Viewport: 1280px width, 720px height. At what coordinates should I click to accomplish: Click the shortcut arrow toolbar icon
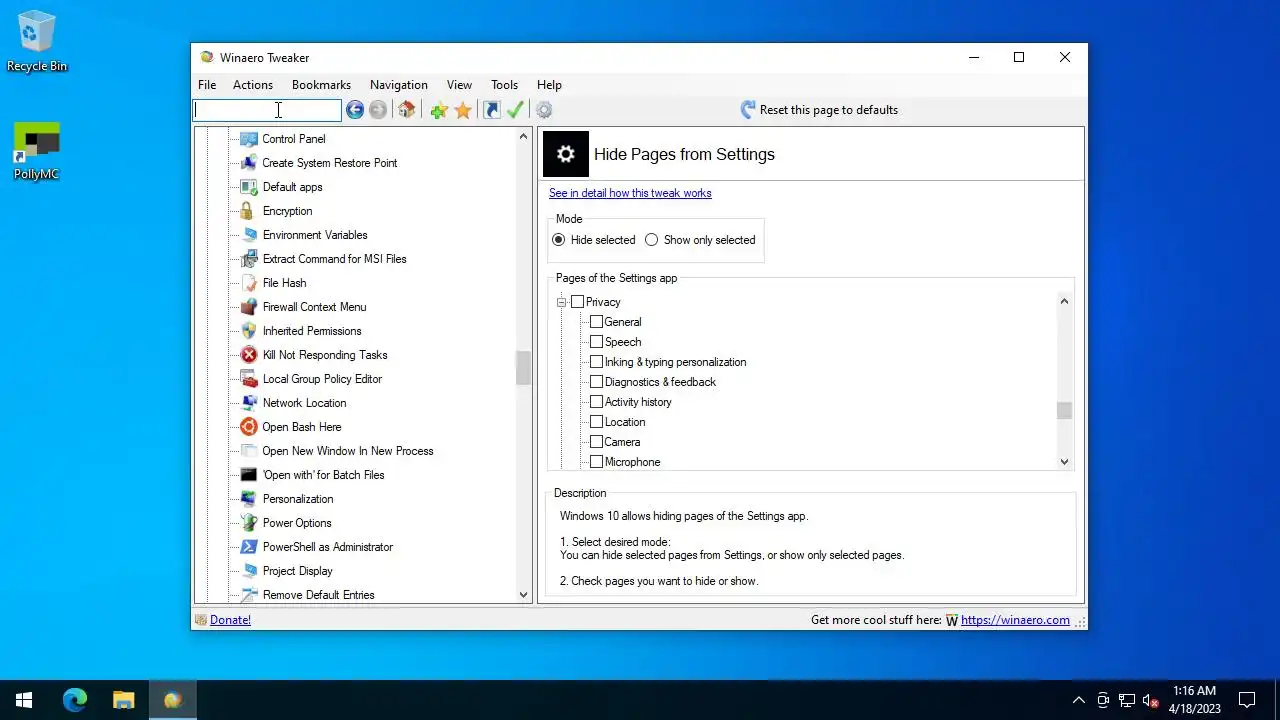pyautogui.click(x=492, y=110)
